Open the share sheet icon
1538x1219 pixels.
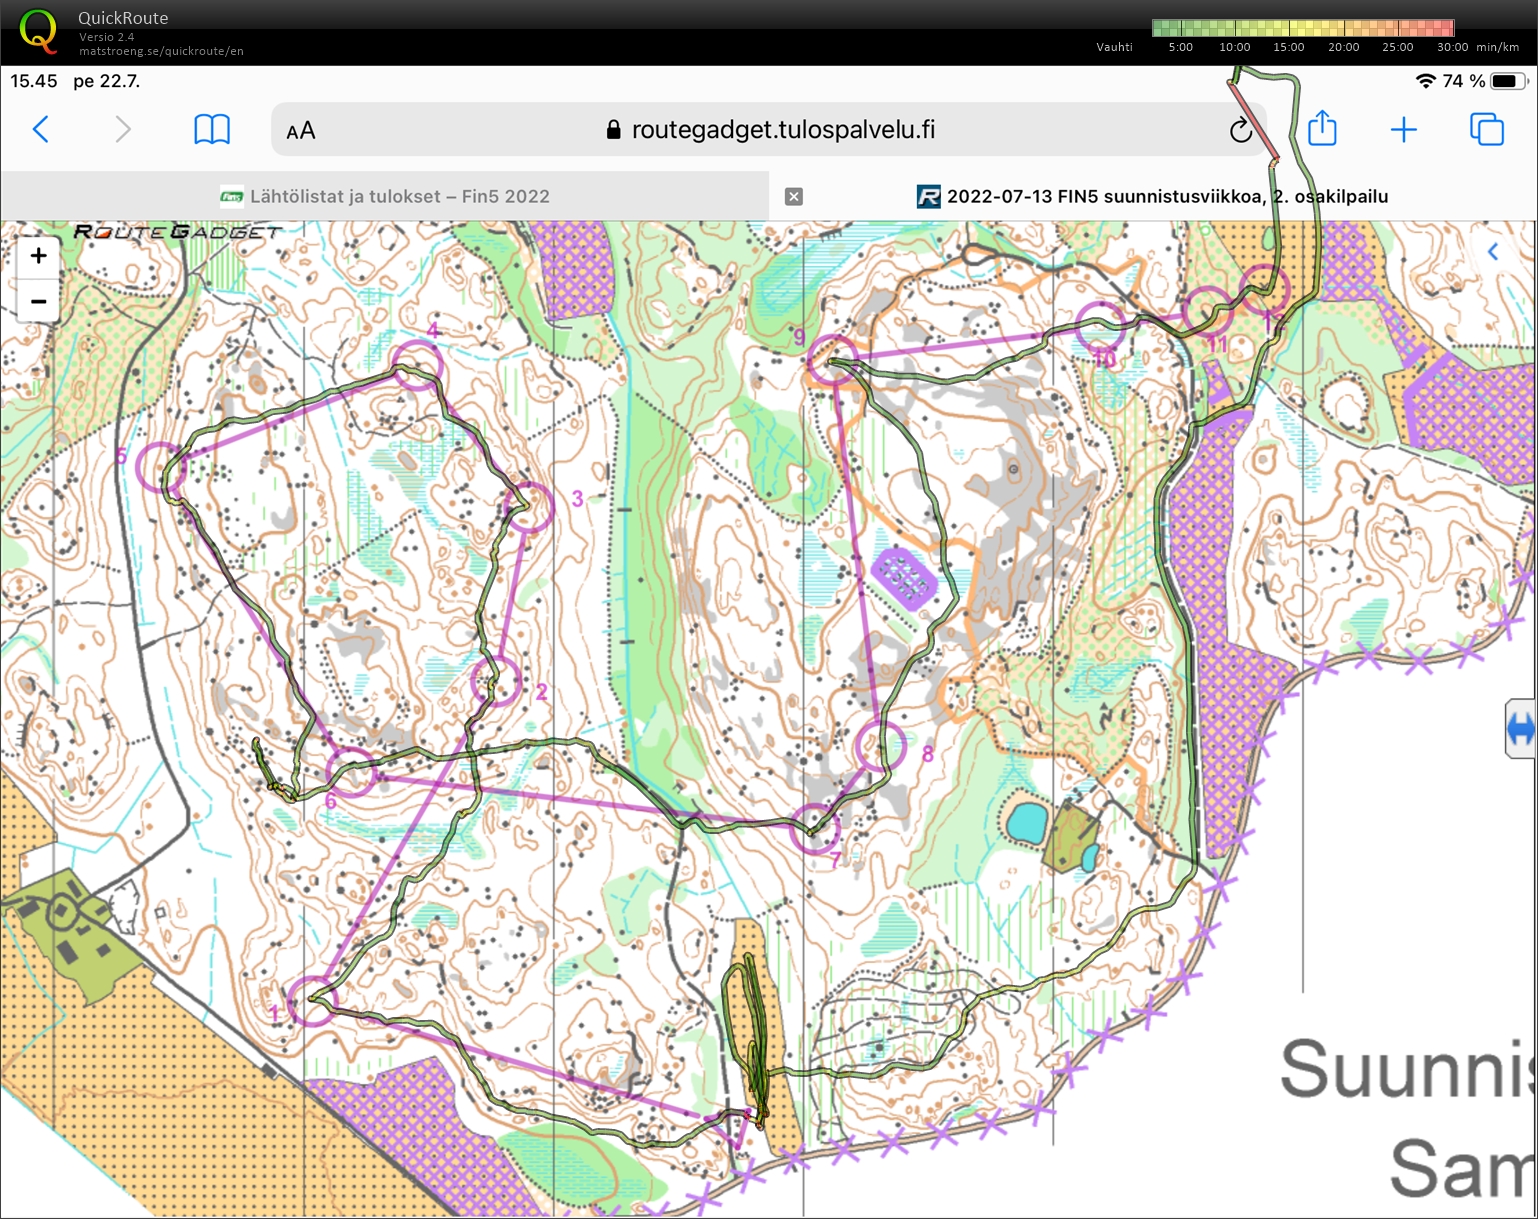point(1322,128)
